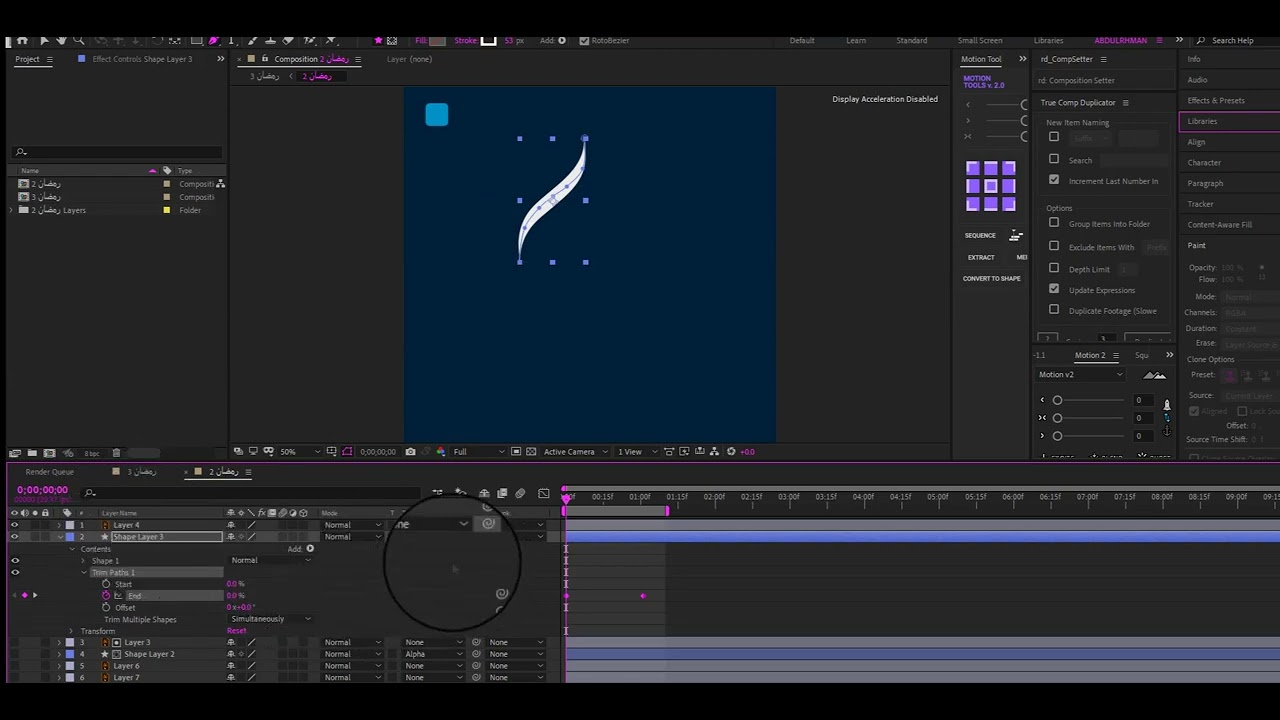This screenshot has height=720, width=1280.
Task: Click the trash icon in Project panel
Action: [116, 453]
